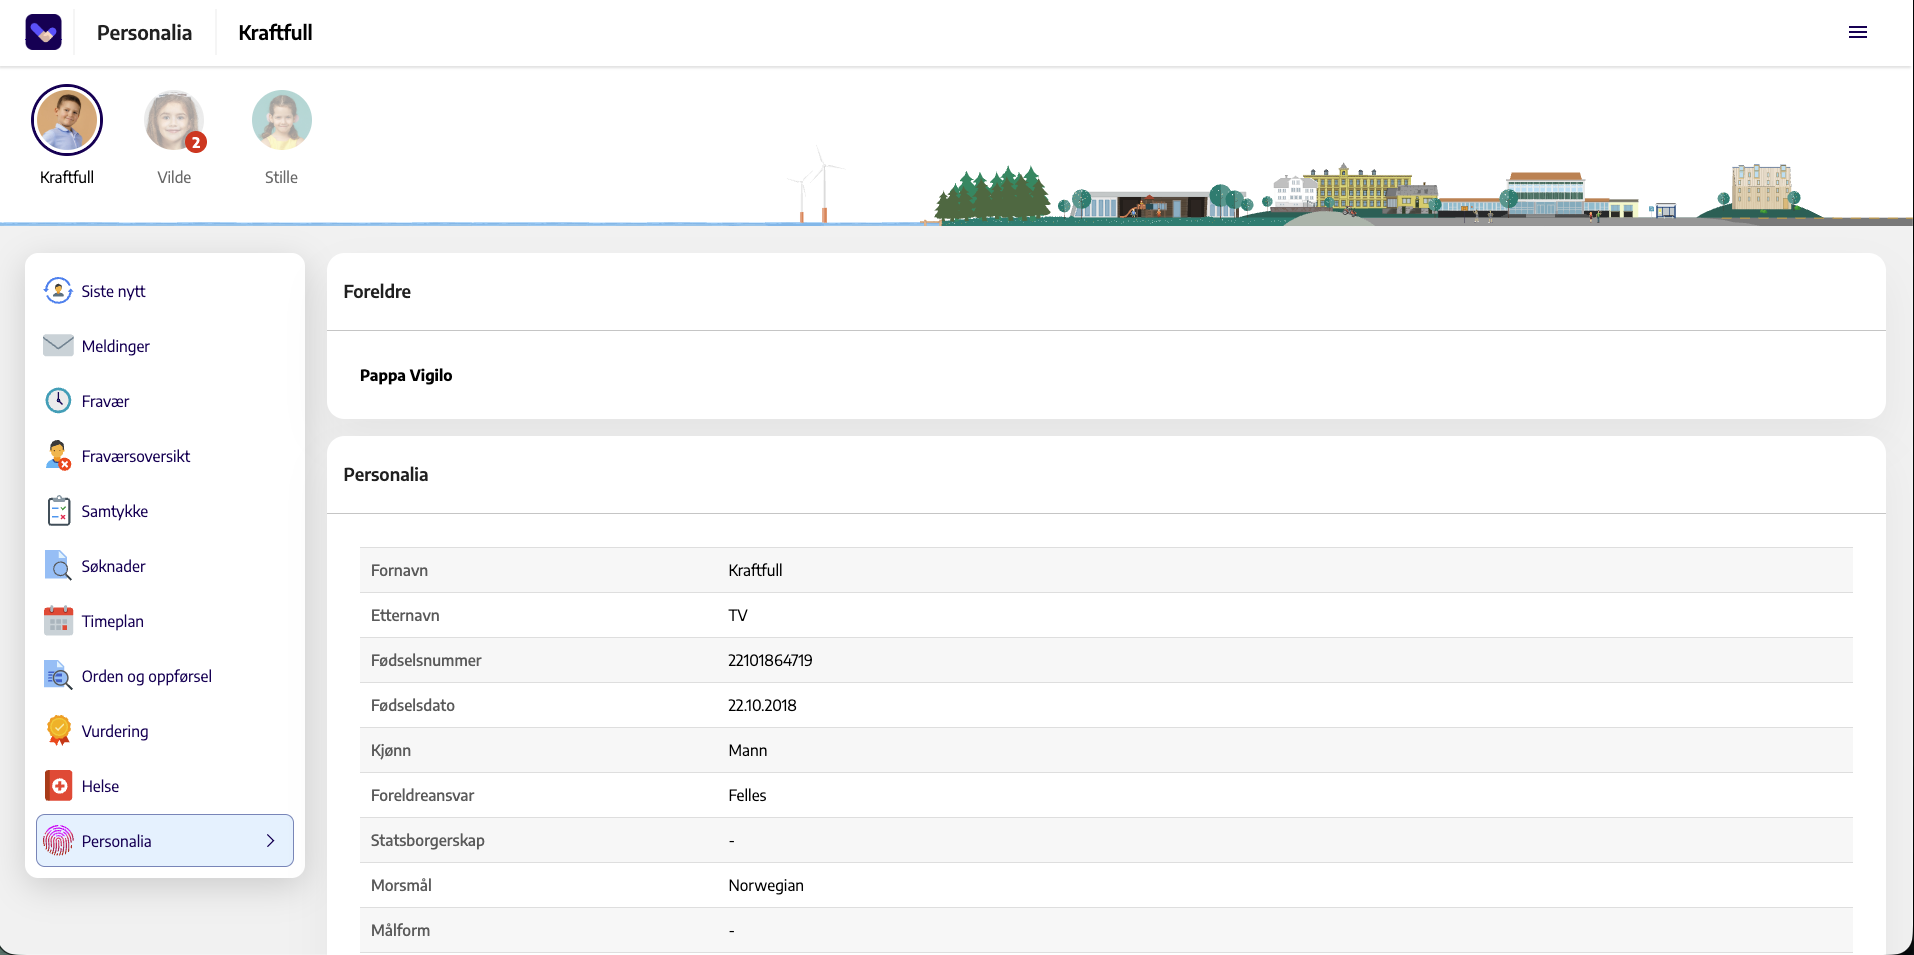1914x955 pixels.
Task: Select parent Pappa Vigilo
Action: 406,375
